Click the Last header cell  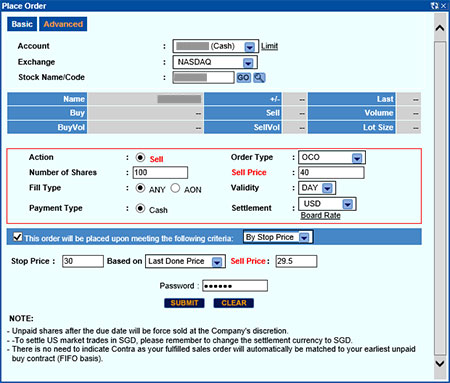352,99
